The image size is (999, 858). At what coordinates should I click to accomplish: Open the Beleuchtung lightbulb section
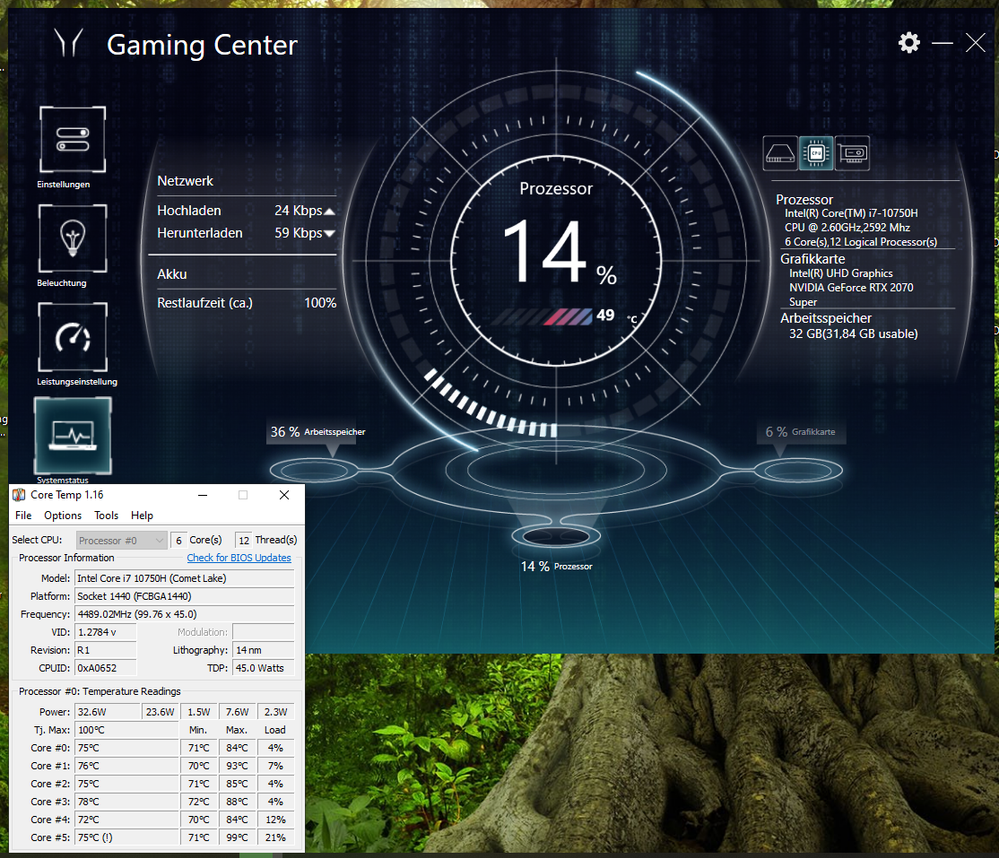click(x=72, y=238)
